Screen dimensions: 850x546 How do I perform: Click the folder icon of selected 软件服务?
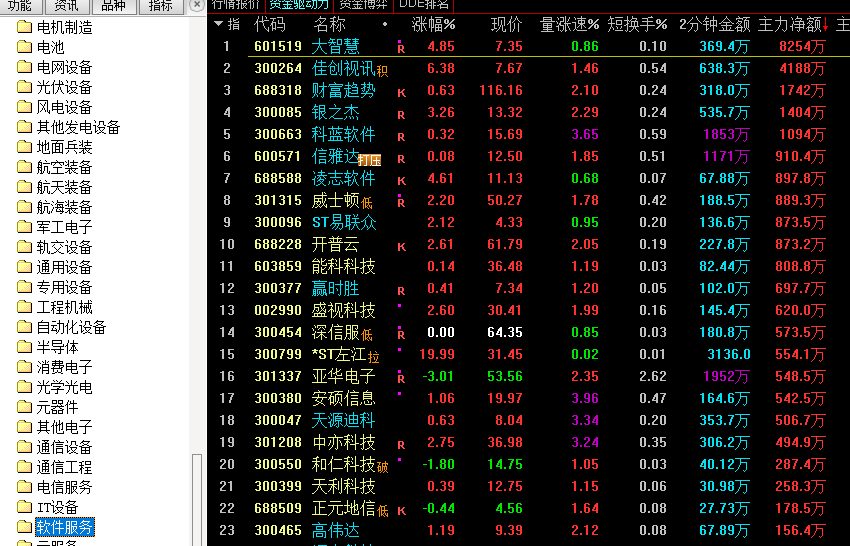coord(24,527)
